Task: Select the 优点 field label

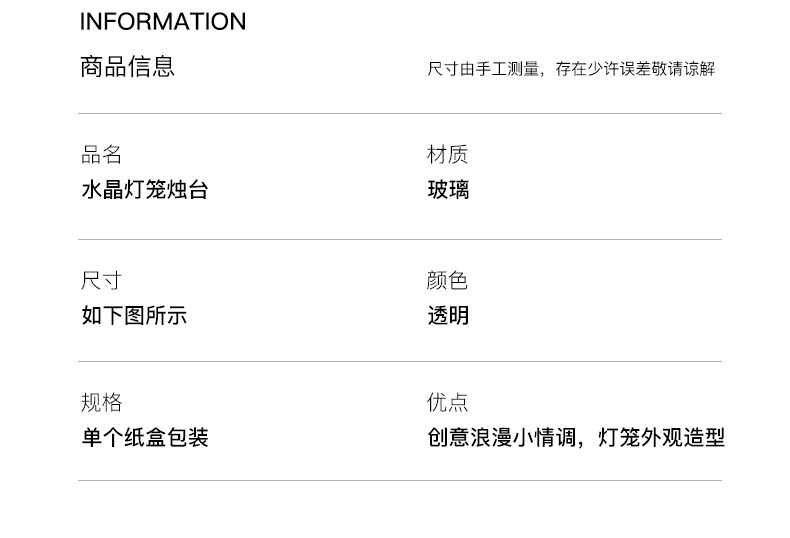Action: click(x=447, y=402)
